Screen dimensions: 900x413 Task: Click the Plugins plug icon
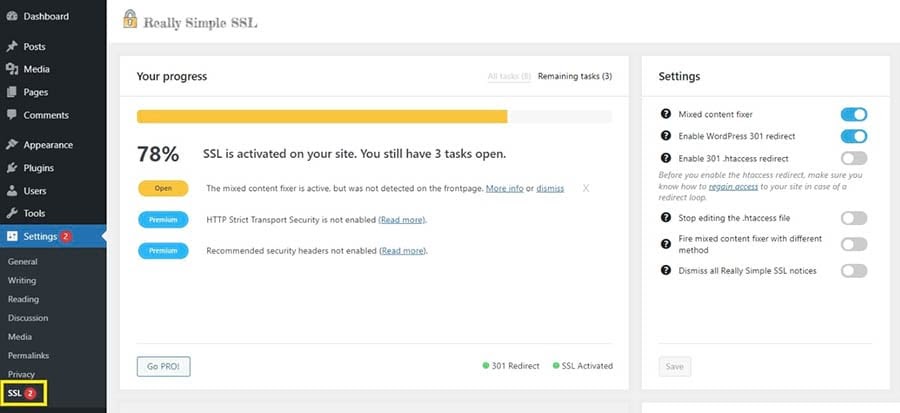tap(12, 168)
